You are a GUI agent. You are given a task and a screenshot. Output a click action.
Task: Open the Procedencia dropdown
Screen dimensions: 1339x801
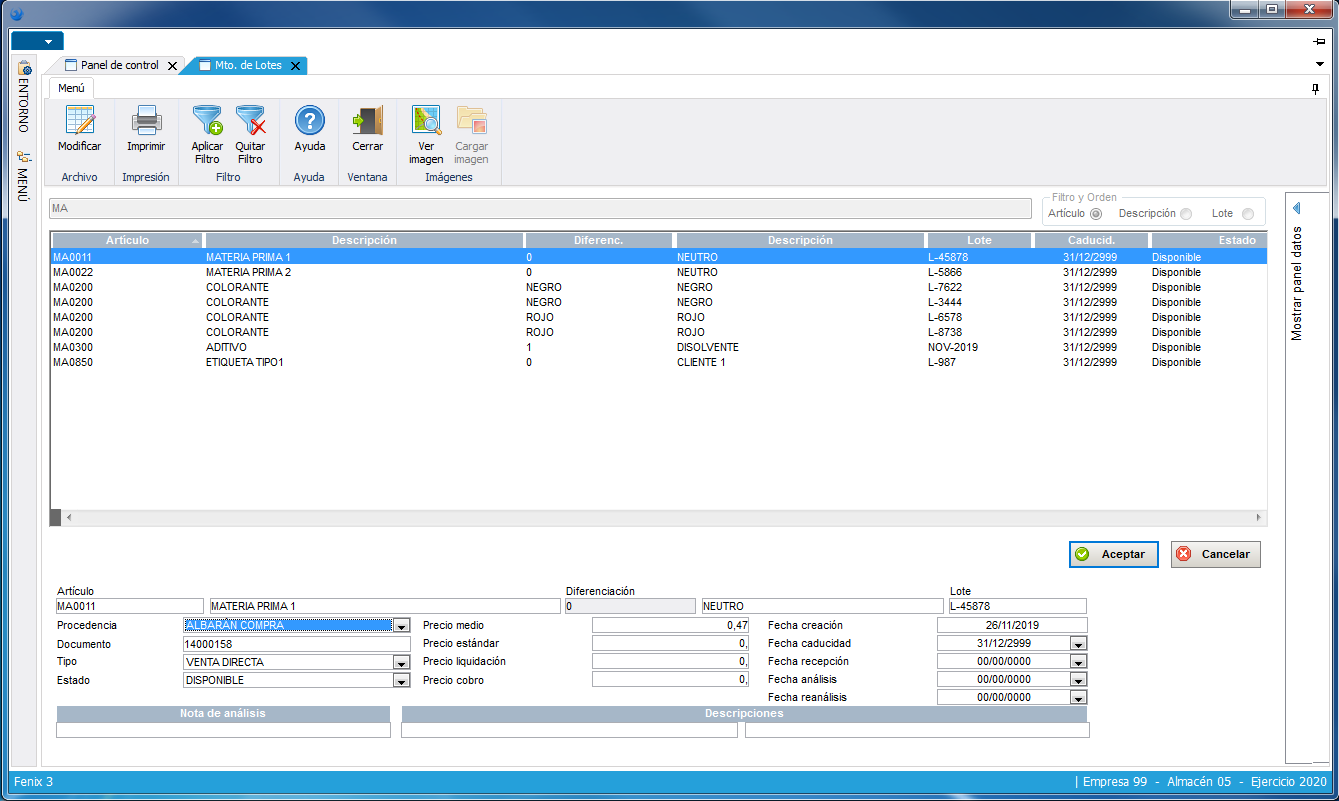(x=401, y=626)
